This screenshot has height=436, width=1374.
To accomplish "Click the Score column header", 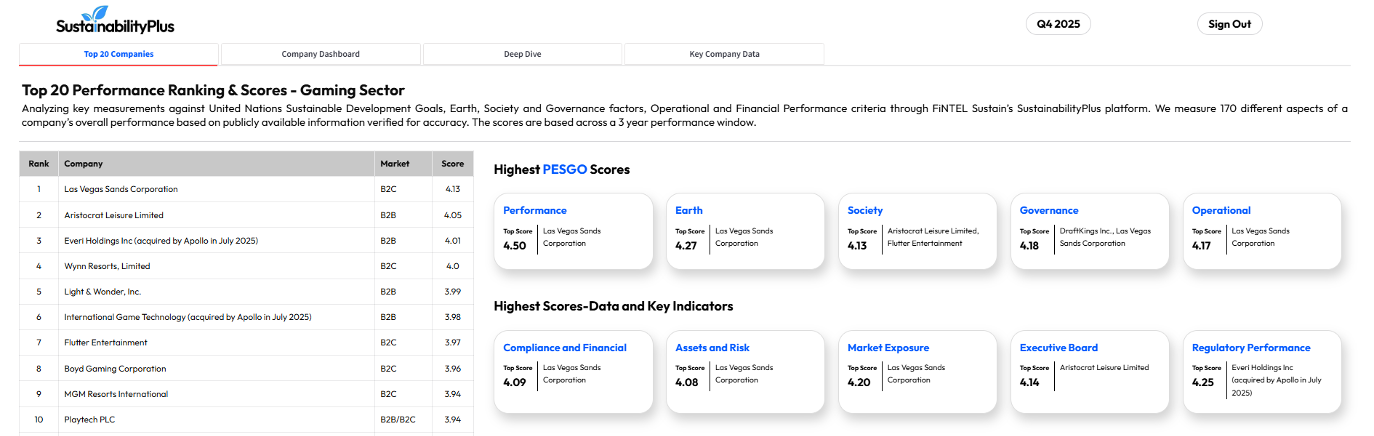I will 453,163.
